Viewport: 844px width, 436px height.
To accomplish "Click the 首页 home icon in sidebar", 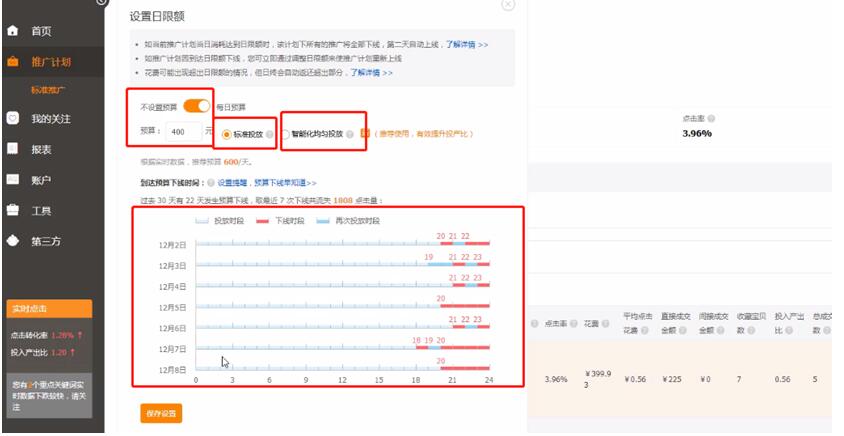I will [x=12, y=31].
